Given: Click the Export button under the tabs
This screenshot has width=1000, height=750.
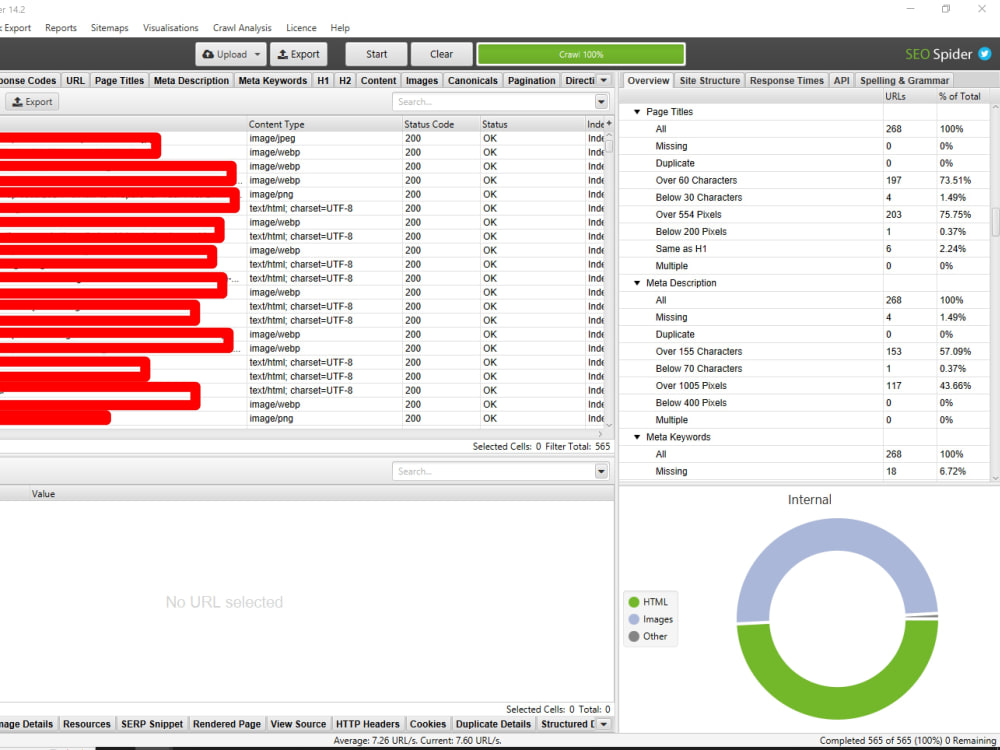Looking at the screenshot, I should 33,101.
